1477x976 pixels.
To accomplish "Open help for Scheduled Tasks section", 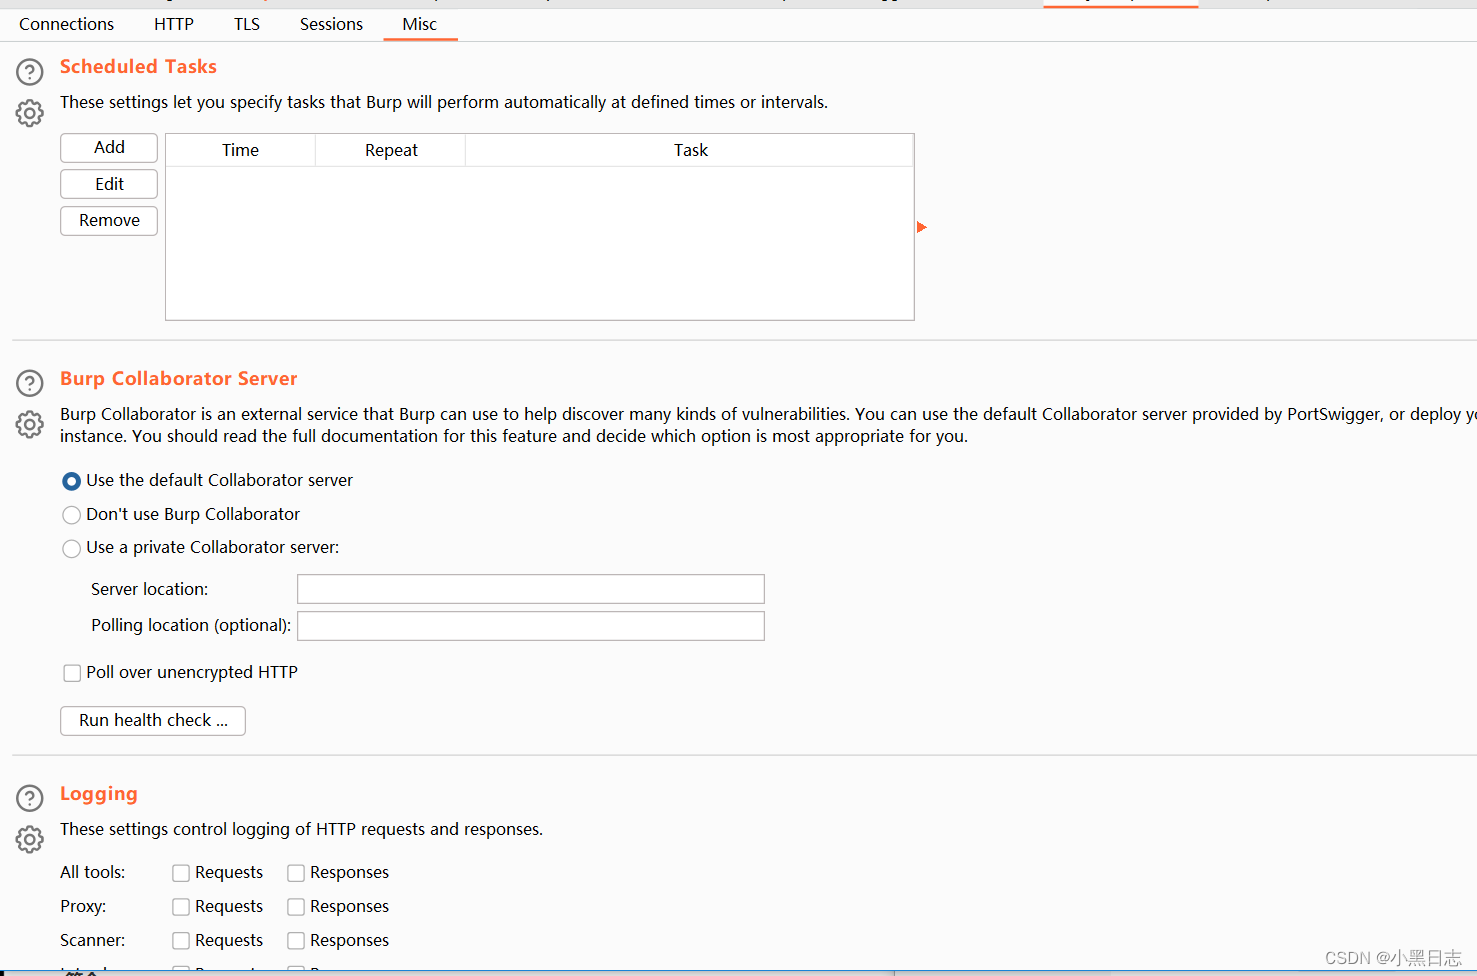I will click(30, 72).
